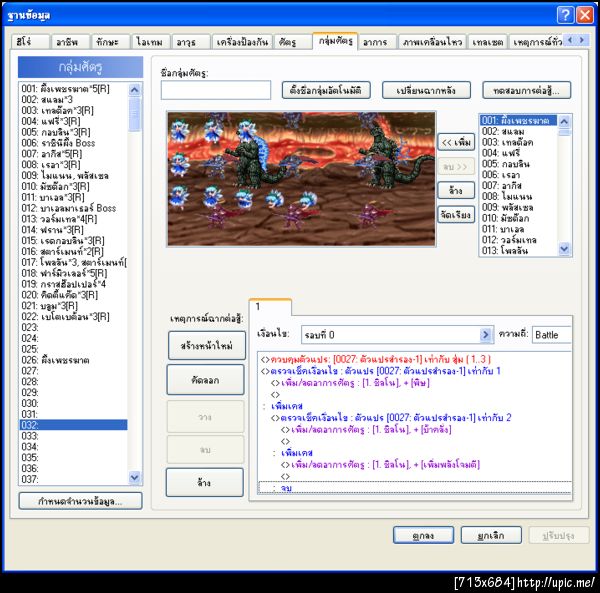This screenshot has width=600, height=593.
Task: Click the ล้าง button under battle events
Action: pos(204,482)
